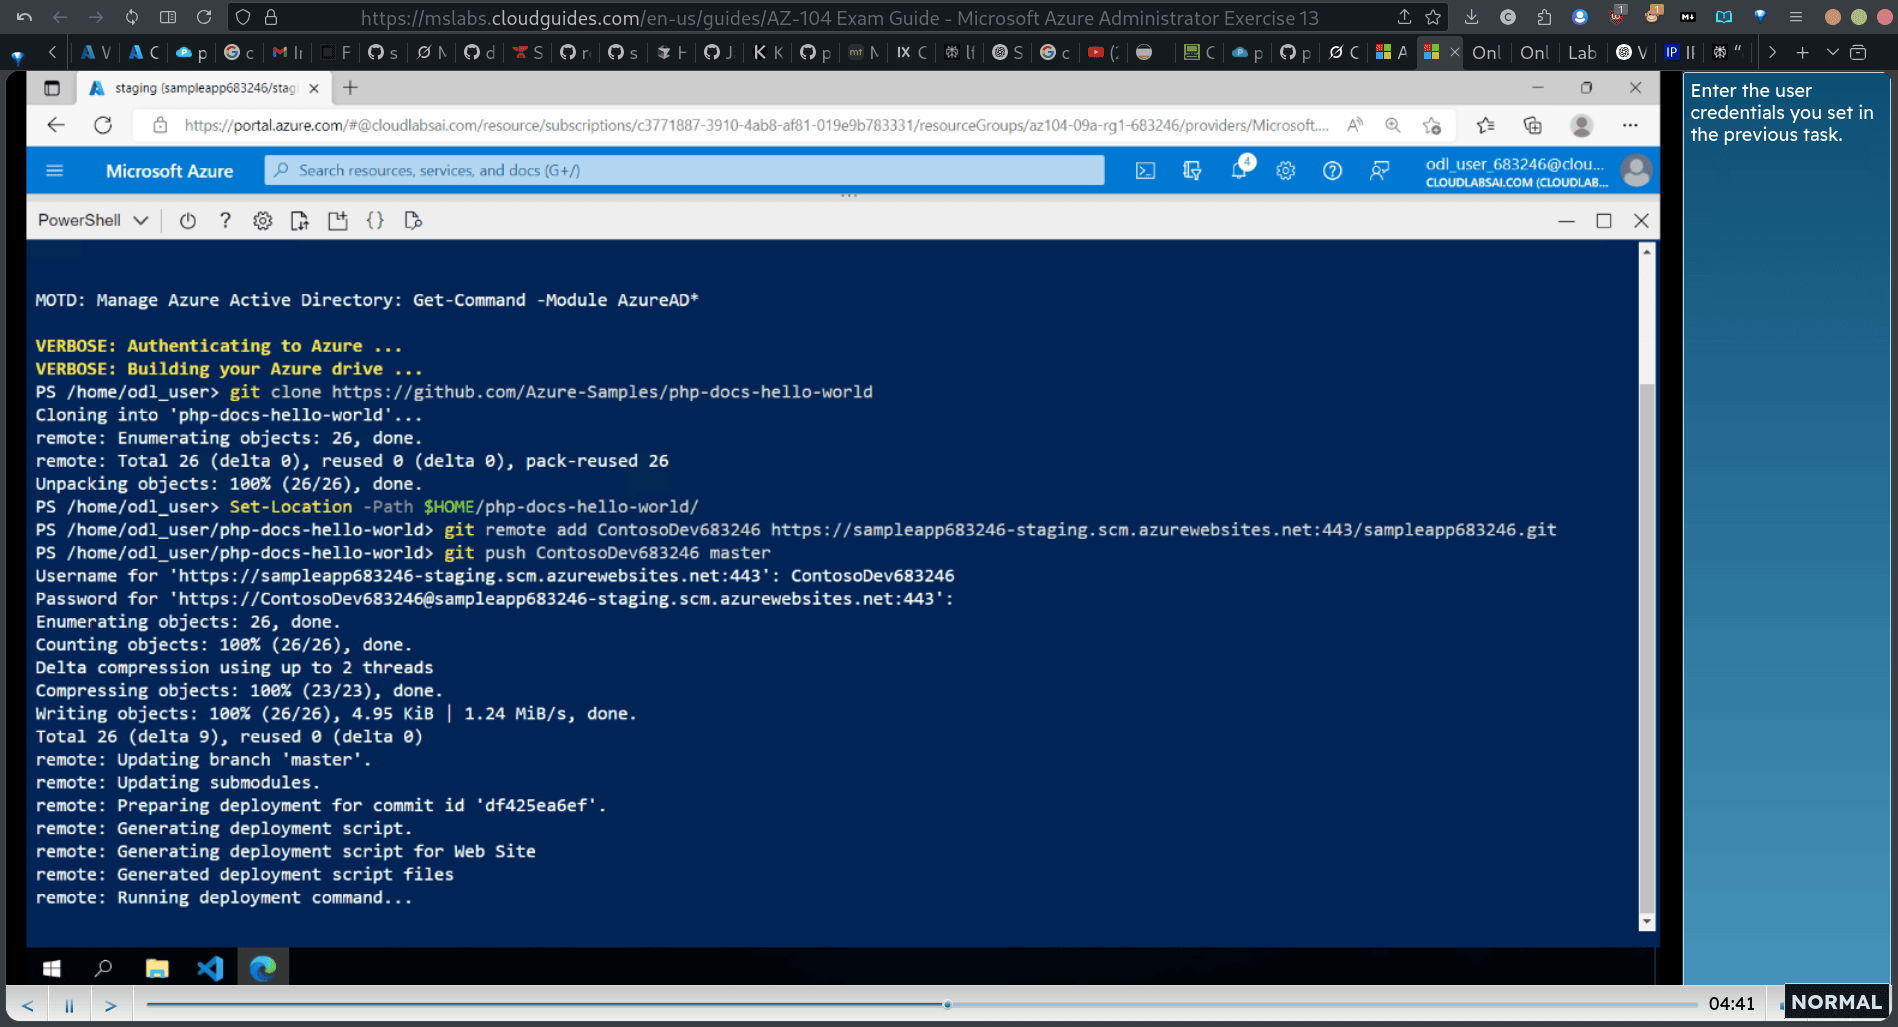This screenshot has height=1027, width=1898.
Task: Open the Azure portal hamburger menu
Action: coord(55,171)
